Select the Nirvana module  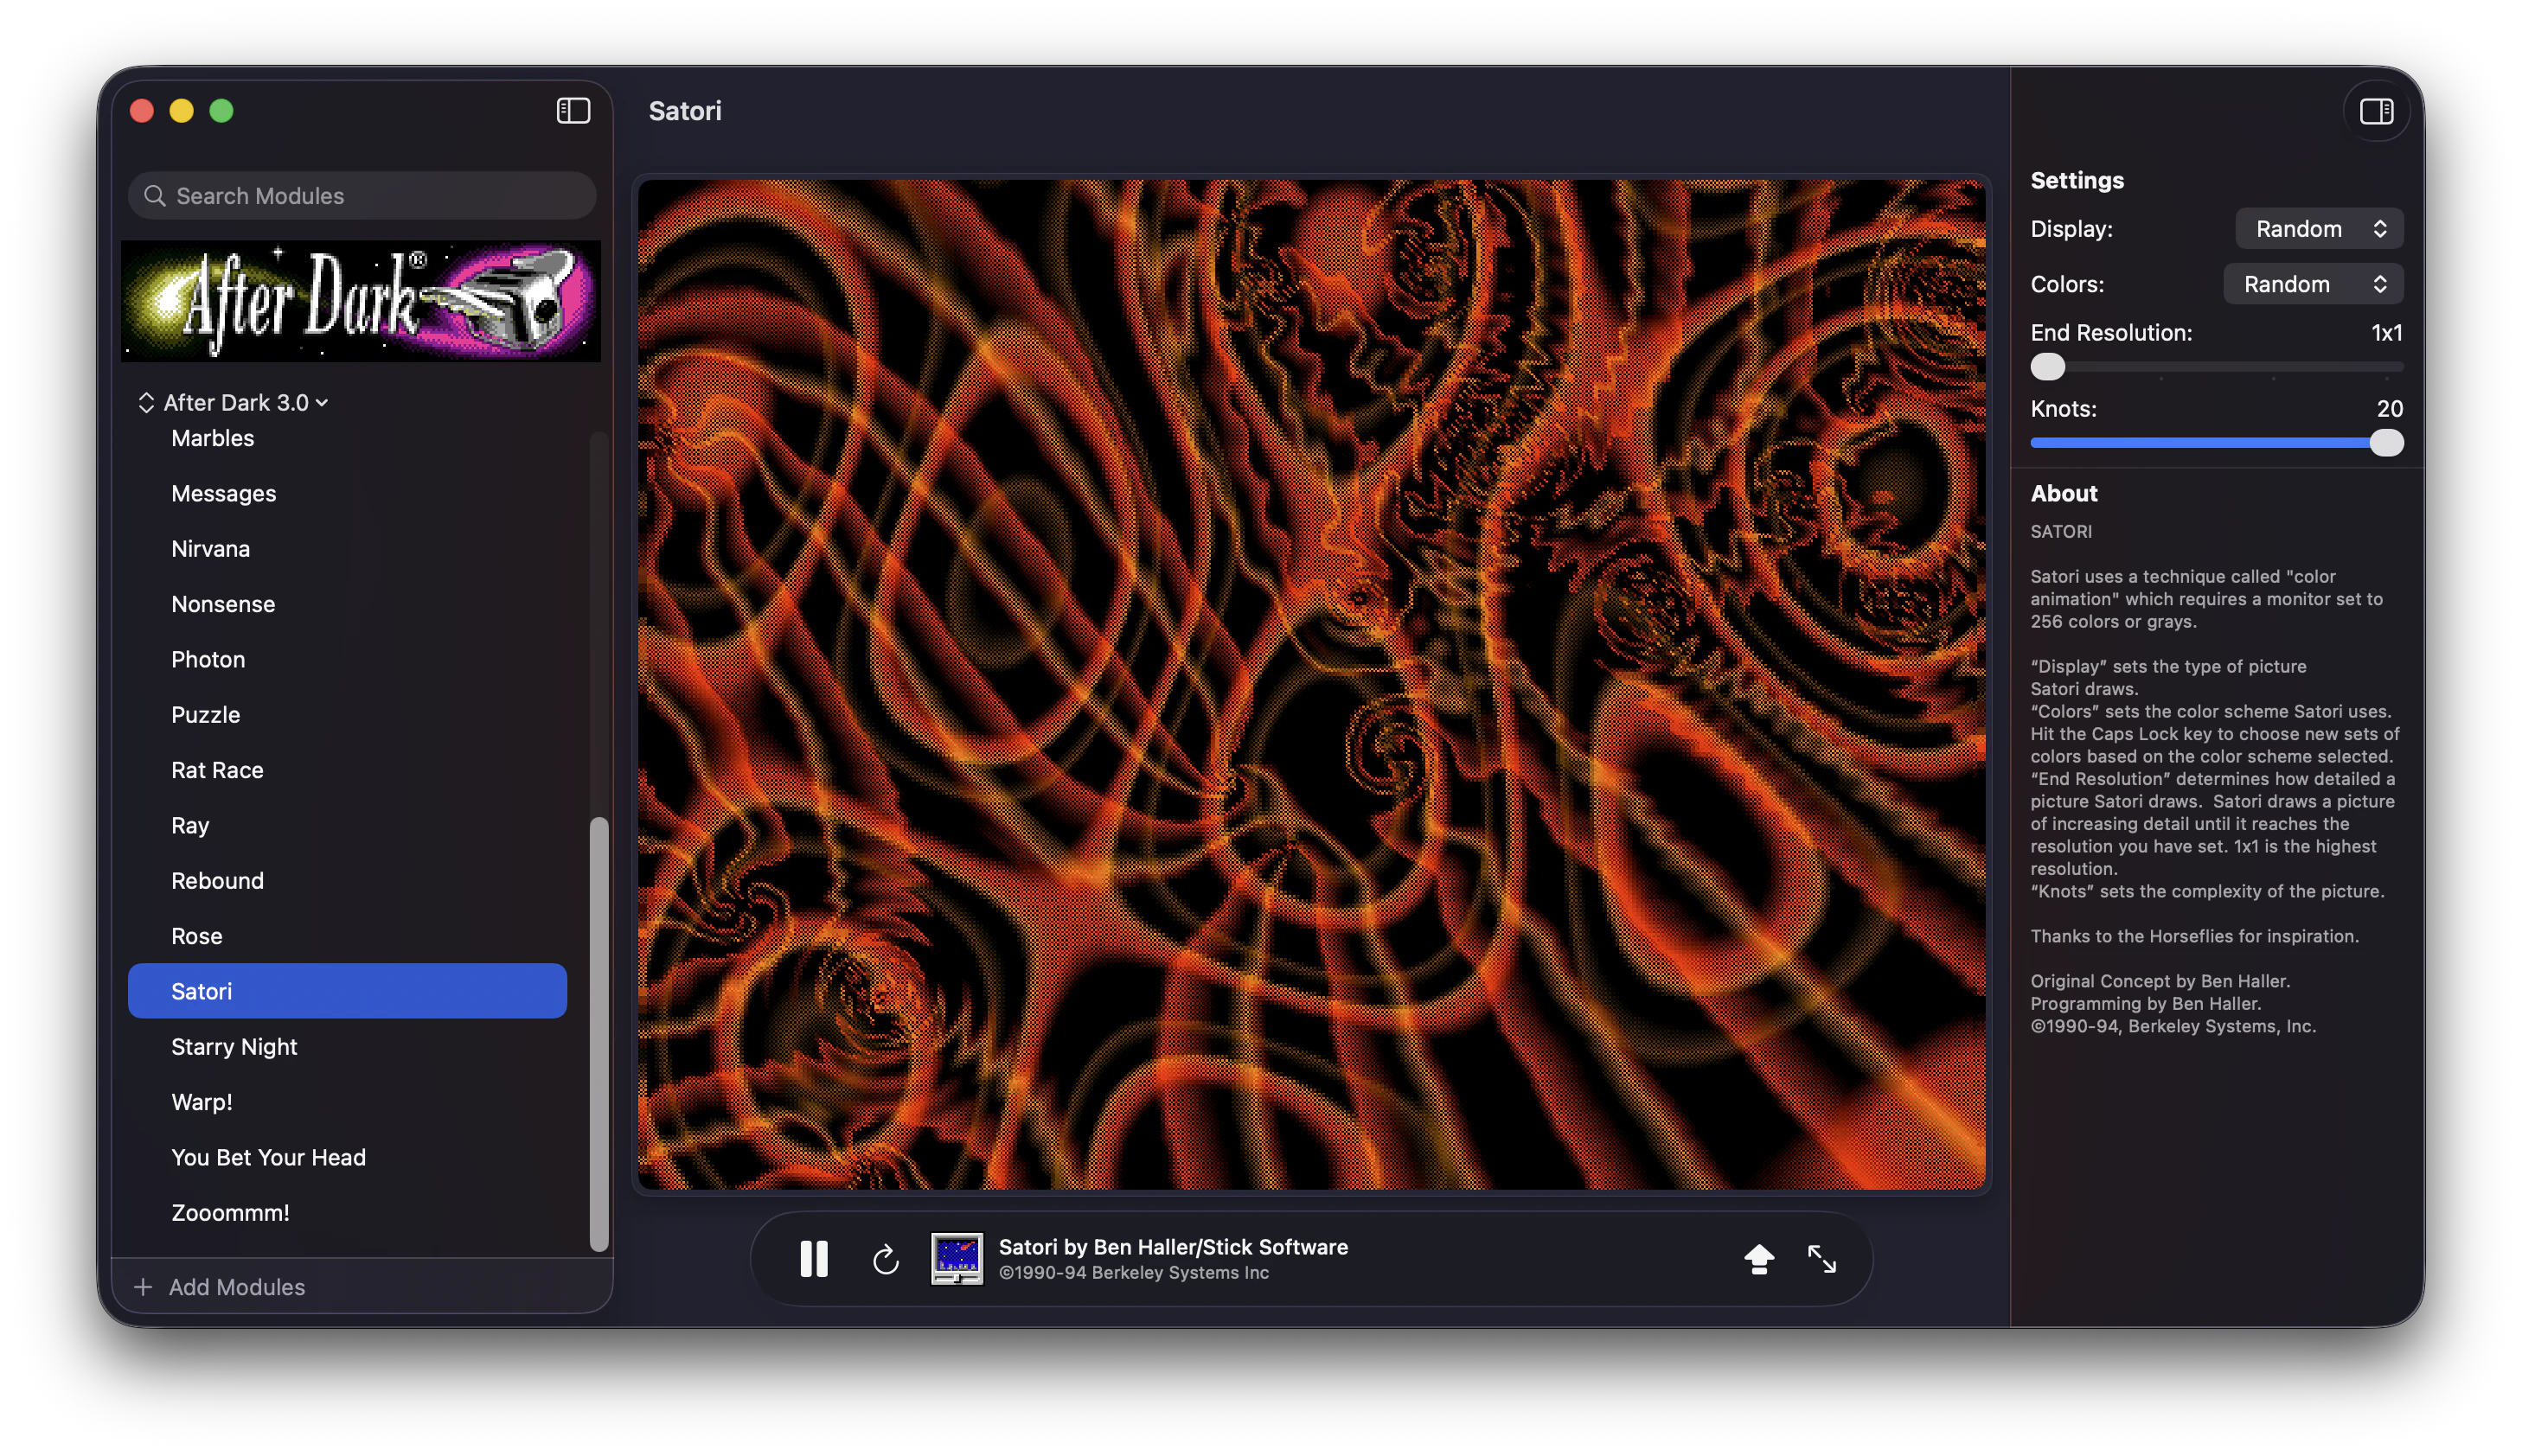347,548
